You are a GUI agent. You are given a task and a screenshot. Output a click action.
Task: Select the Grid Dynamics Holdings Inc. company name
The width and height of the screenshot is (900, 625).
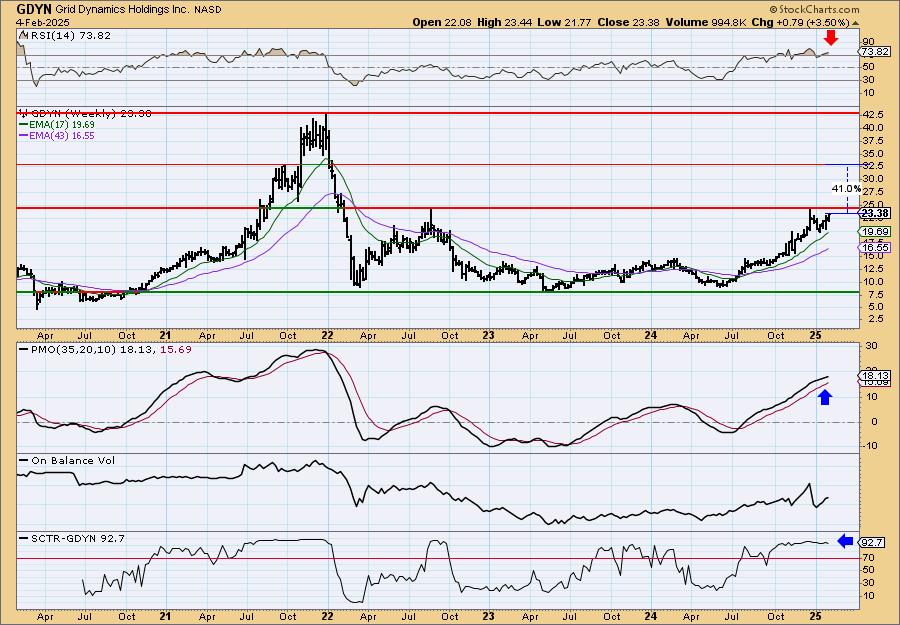tap(122, 10)
